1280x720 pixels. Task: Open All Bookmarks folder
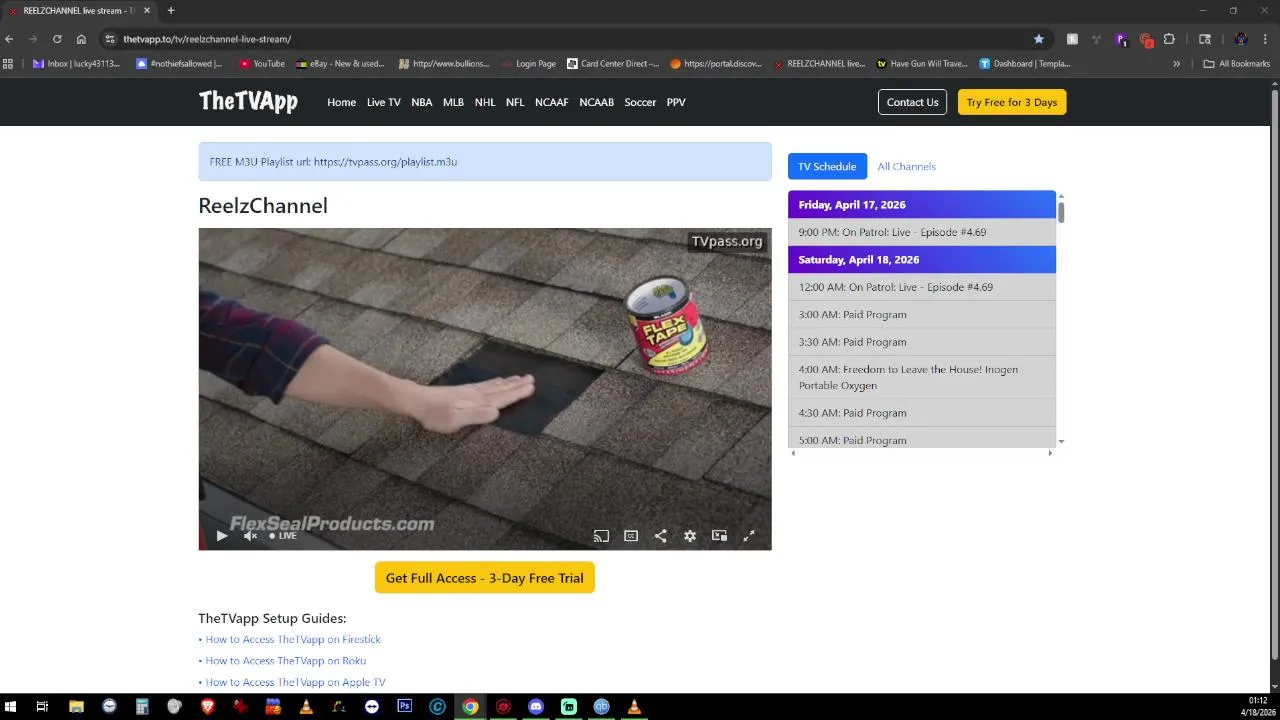click(1236, 64)
